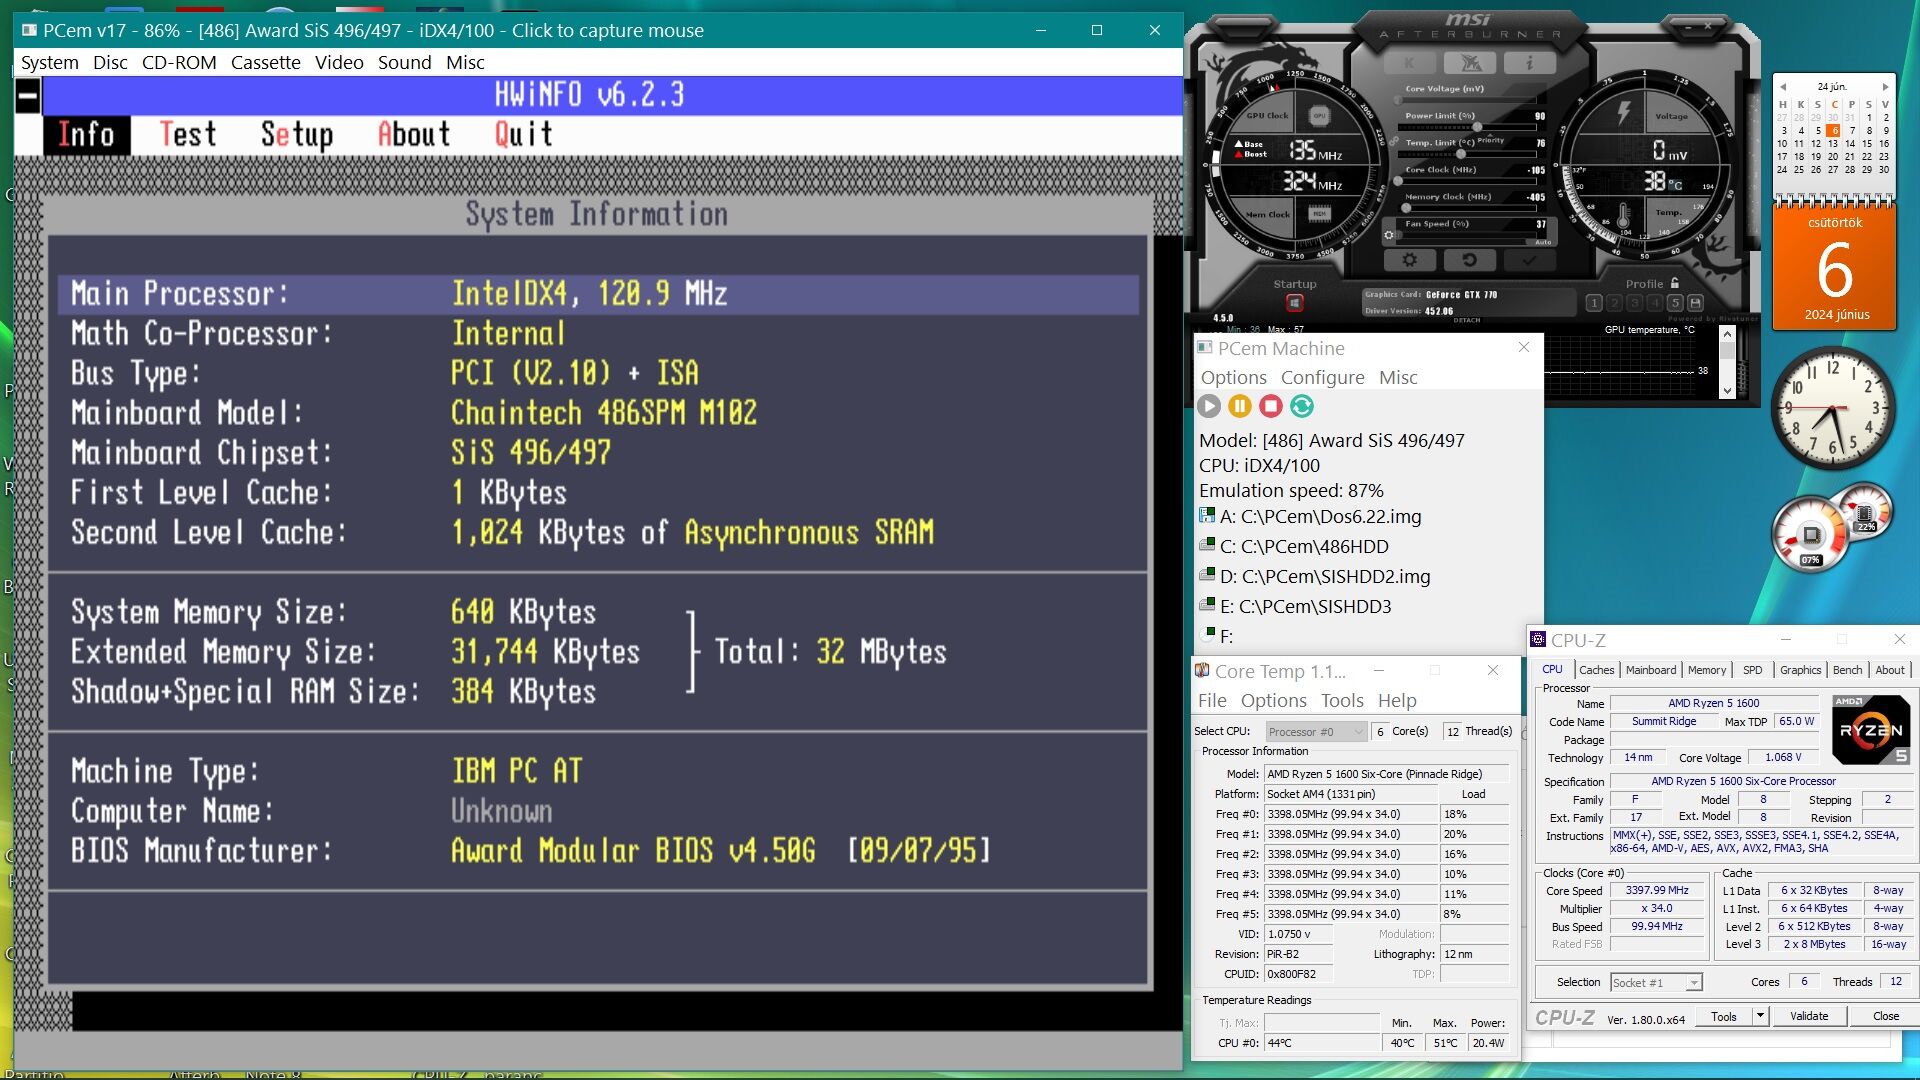Switch to Mainboard tab in CPU-Z
This screenshot has width=1920, height=1080.
click(1651, 670)
